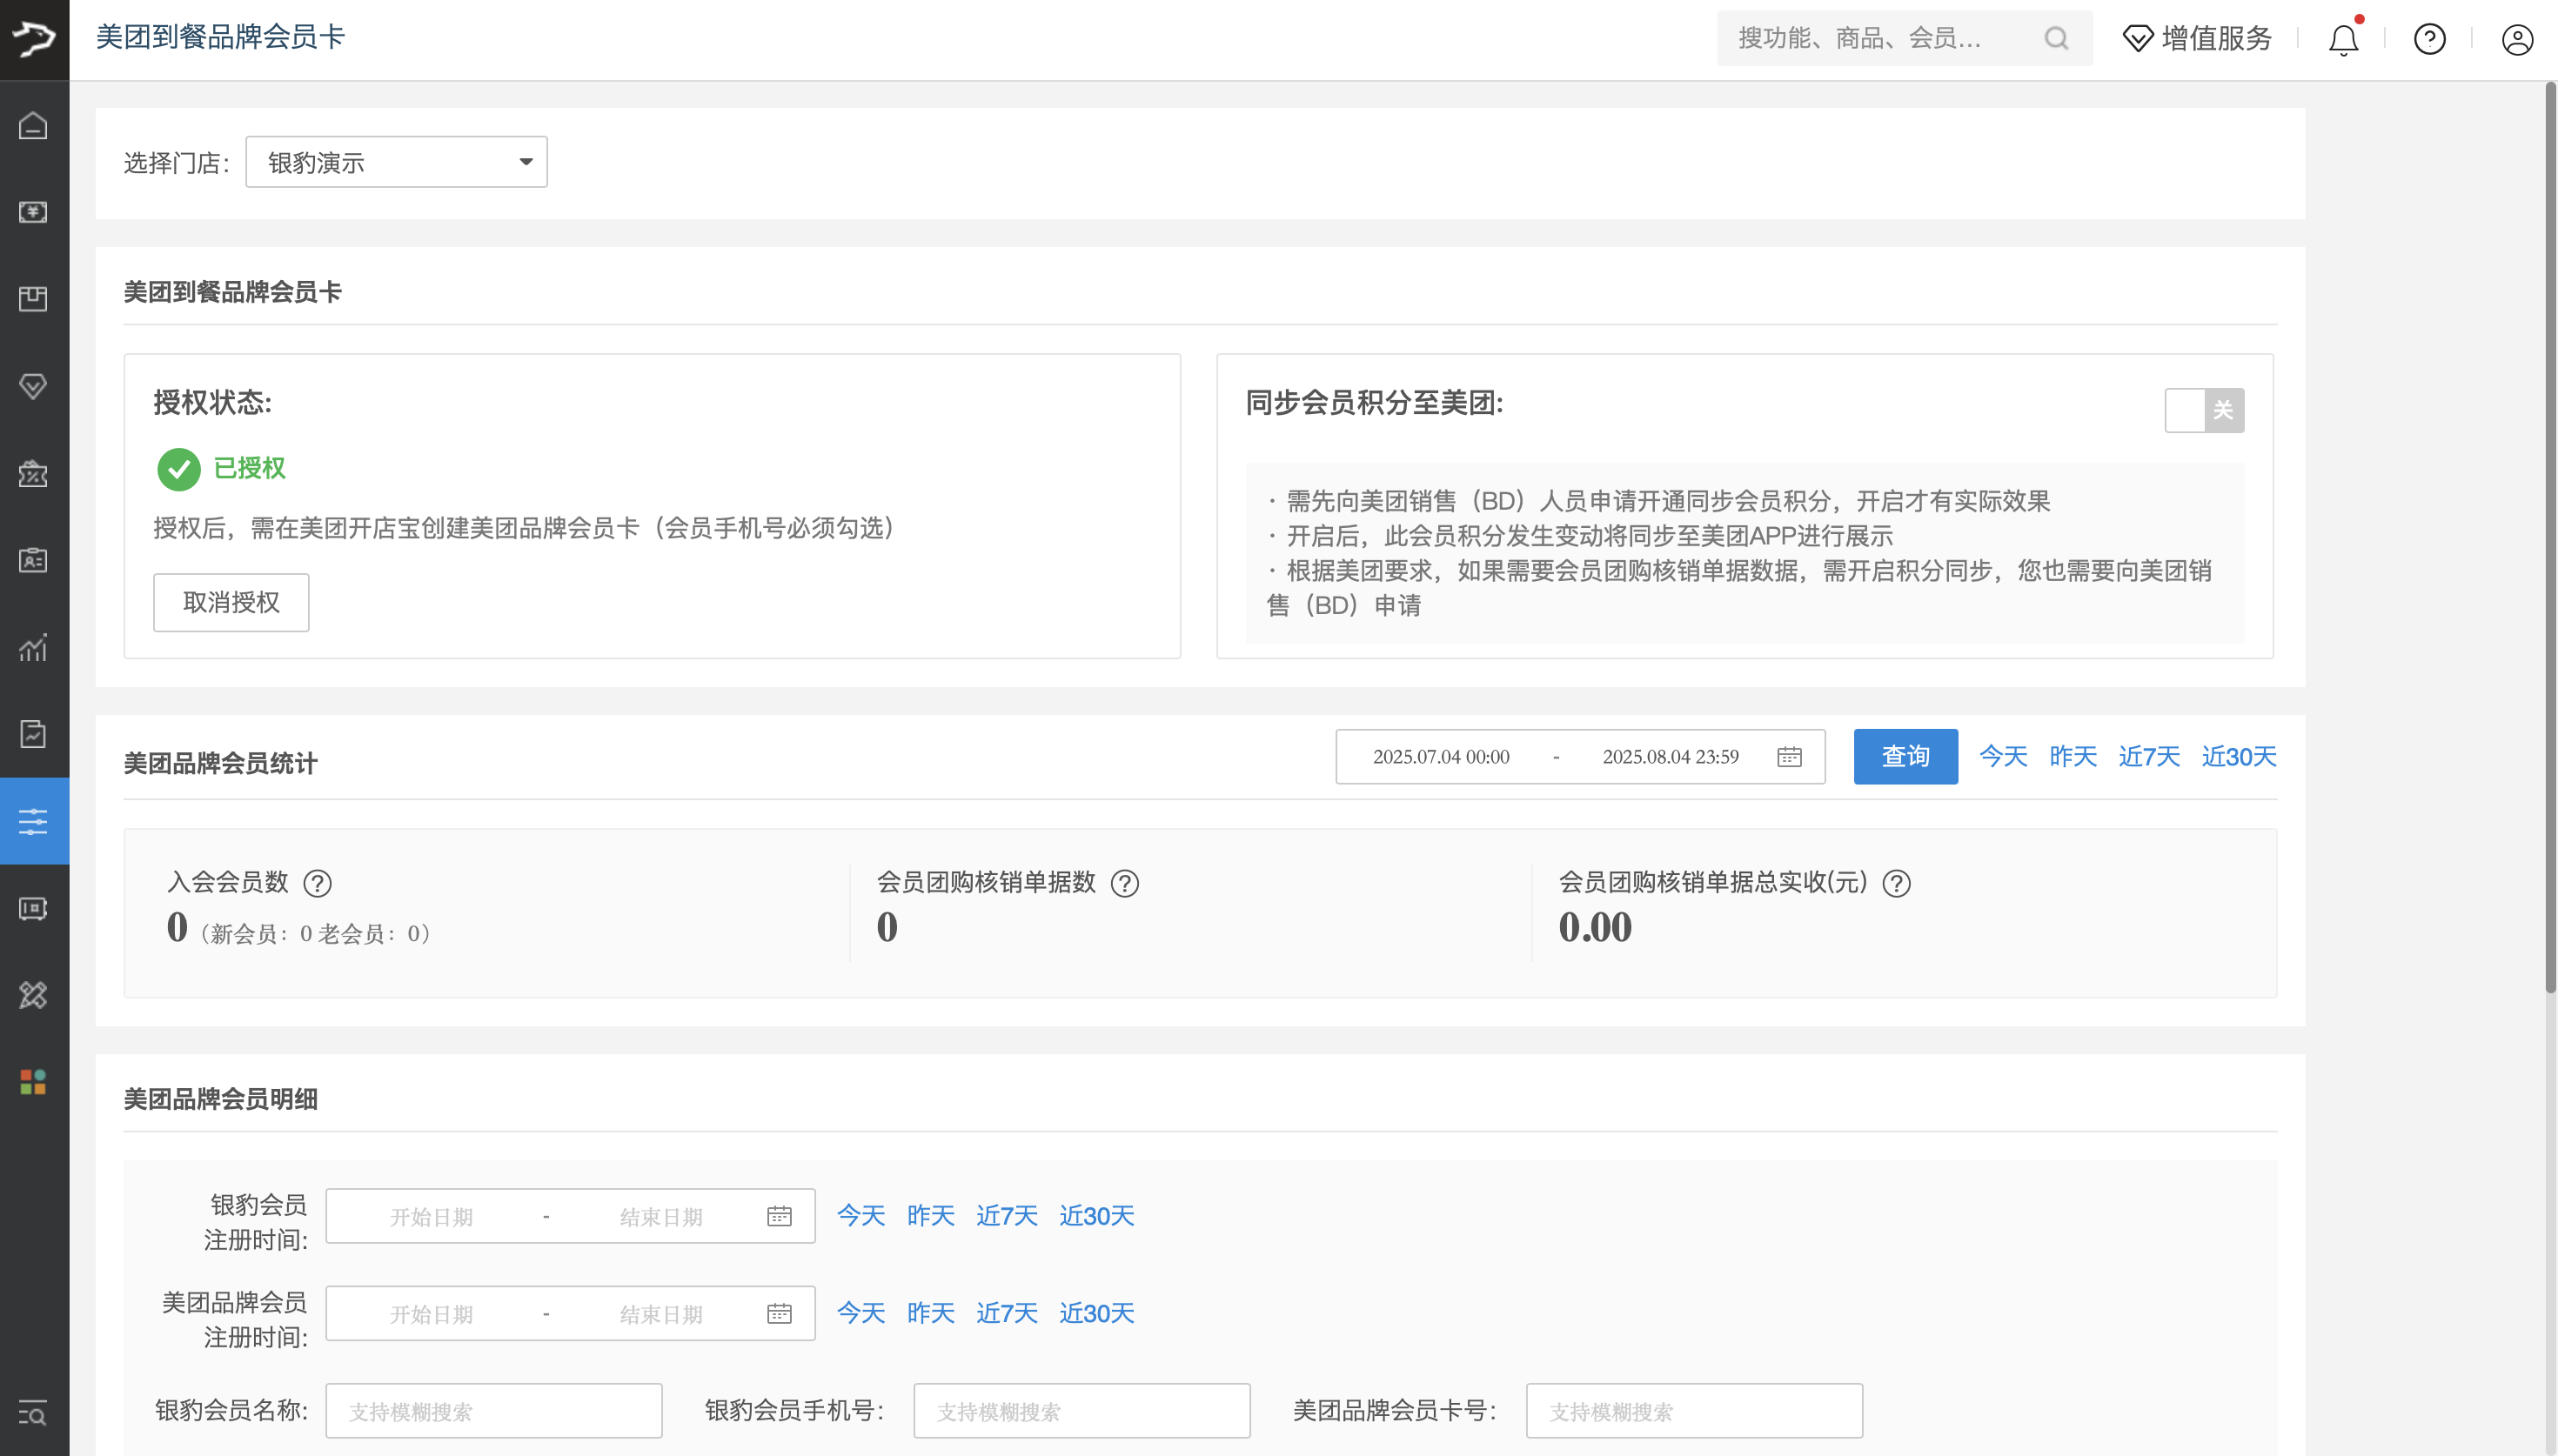The width and height of the screenshot is (2558, 1456).
Task: Click the dolphin logo icon in the sidebar
Action: (x=34, y=39)
